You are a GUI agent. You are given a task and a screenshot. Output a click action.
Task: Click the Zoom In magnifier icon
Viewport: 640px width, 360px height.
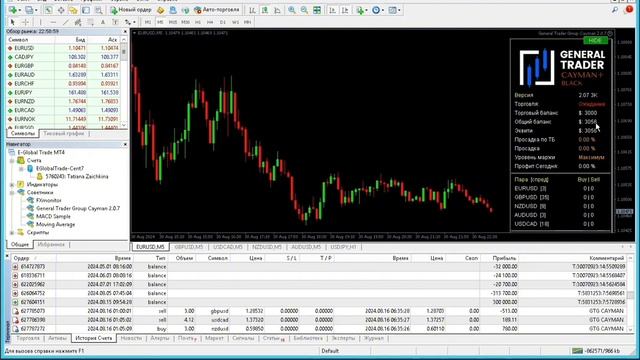click(x=292, y=10)
